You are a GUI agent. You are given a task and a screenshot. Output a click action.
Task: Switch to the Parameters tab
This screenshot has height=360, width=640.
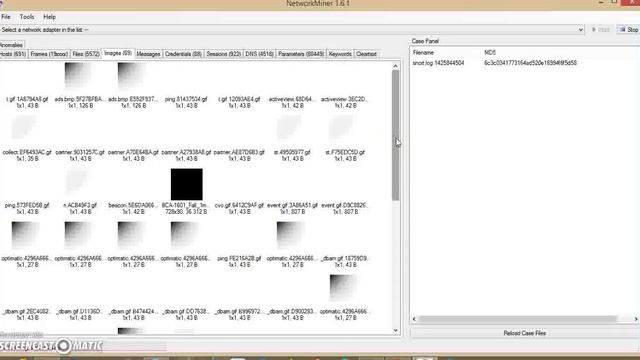[x=301, y=54]
